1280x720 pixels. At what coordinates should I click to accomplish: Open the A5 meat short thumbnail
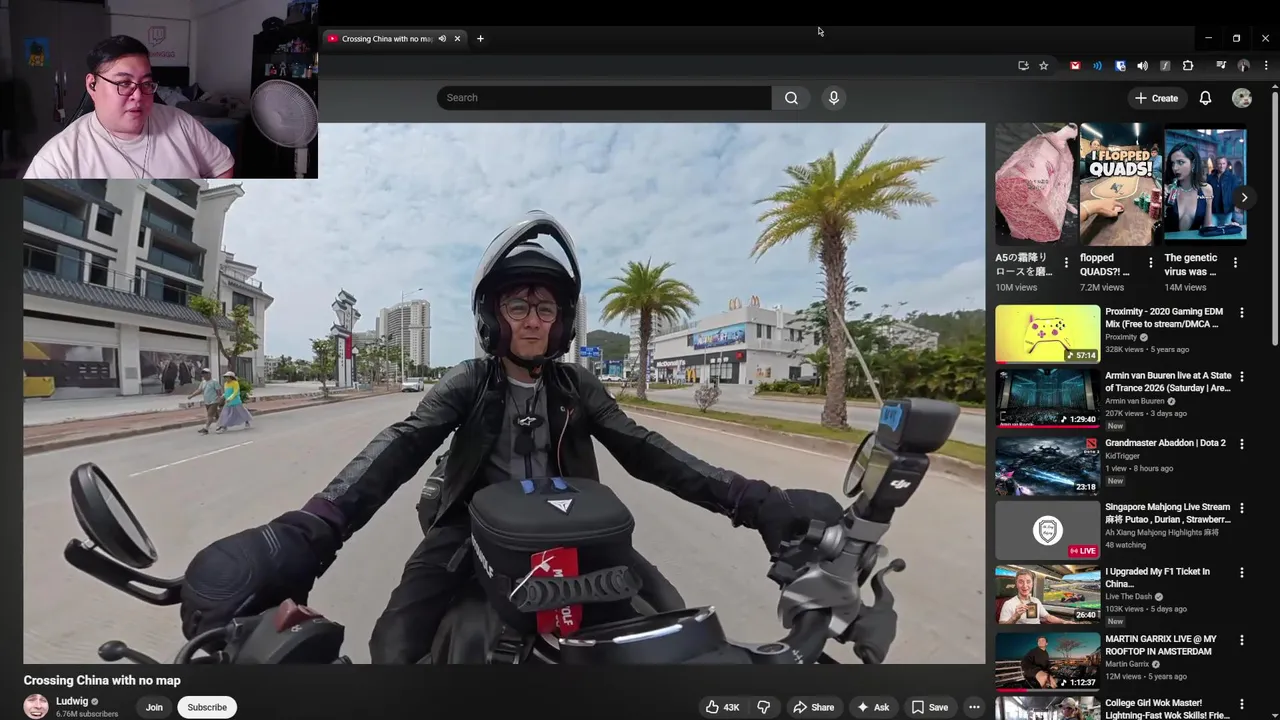1036,184
